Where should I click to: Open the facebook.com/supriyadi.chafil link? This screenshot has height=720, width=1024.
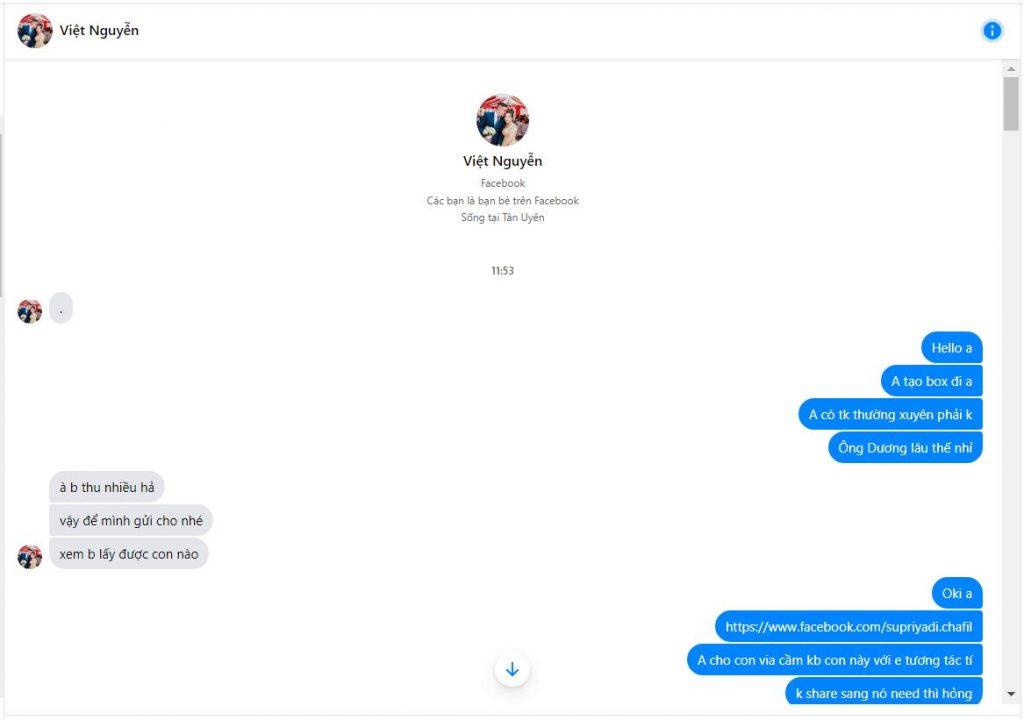(x=848, y=627)
